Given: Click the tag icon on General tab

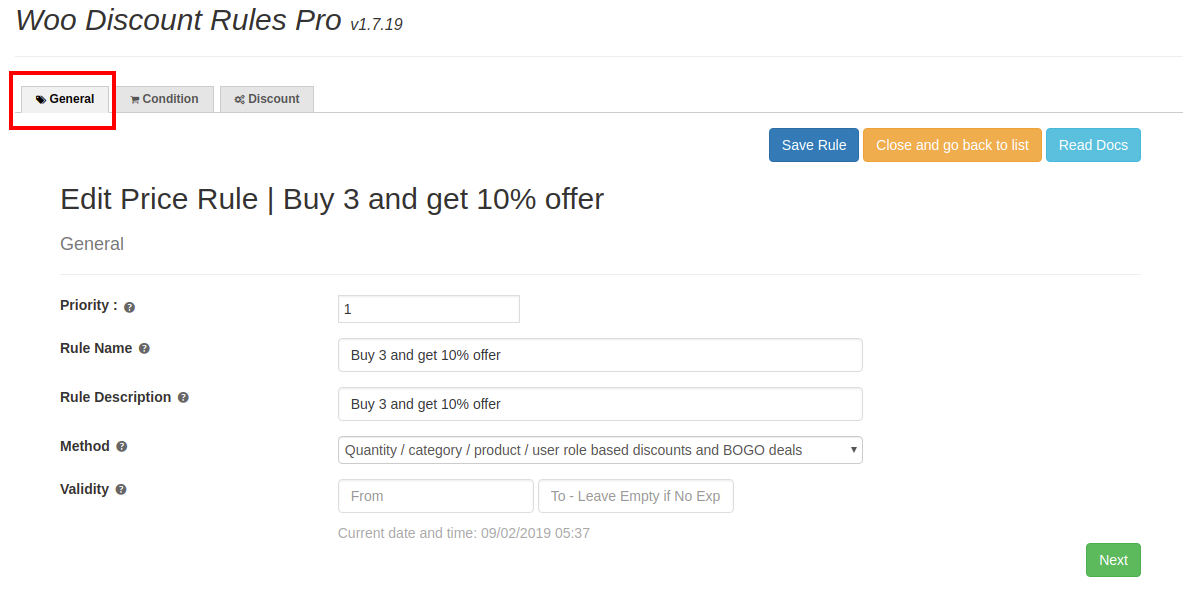Looking at the screenshot, I should tap(41, 100).
